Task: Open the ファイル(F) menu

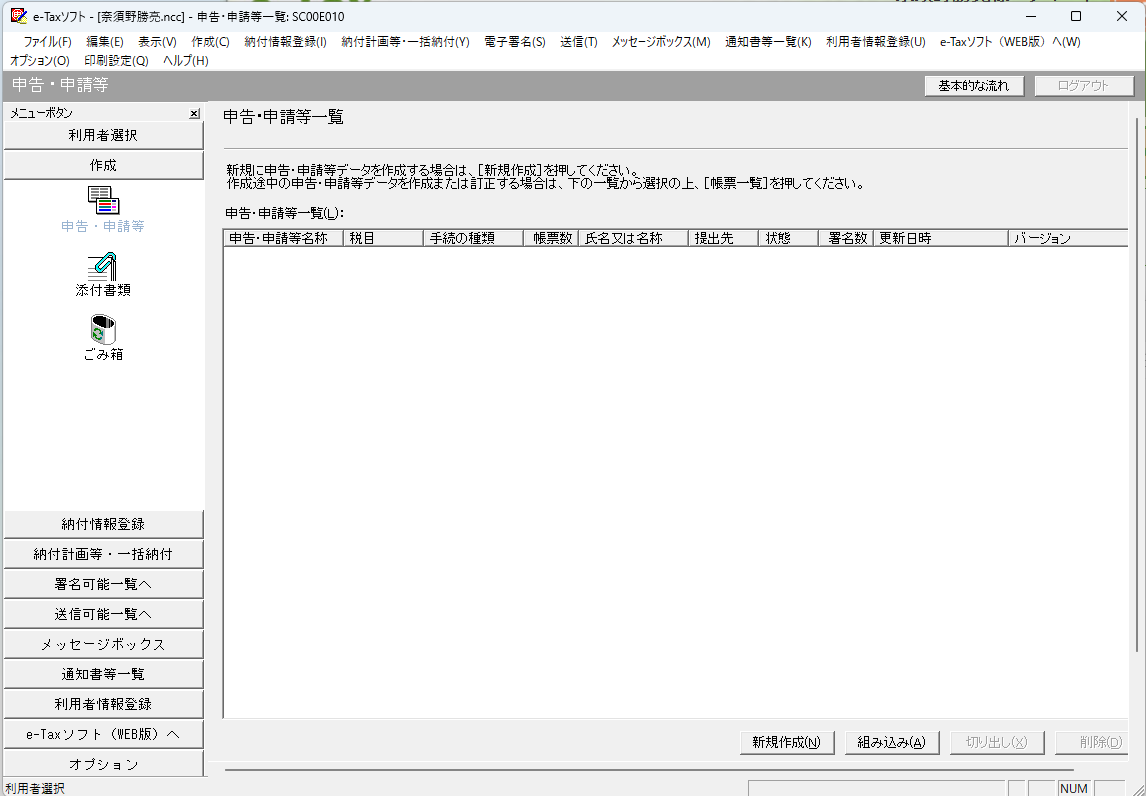Action: pos(47,42)
